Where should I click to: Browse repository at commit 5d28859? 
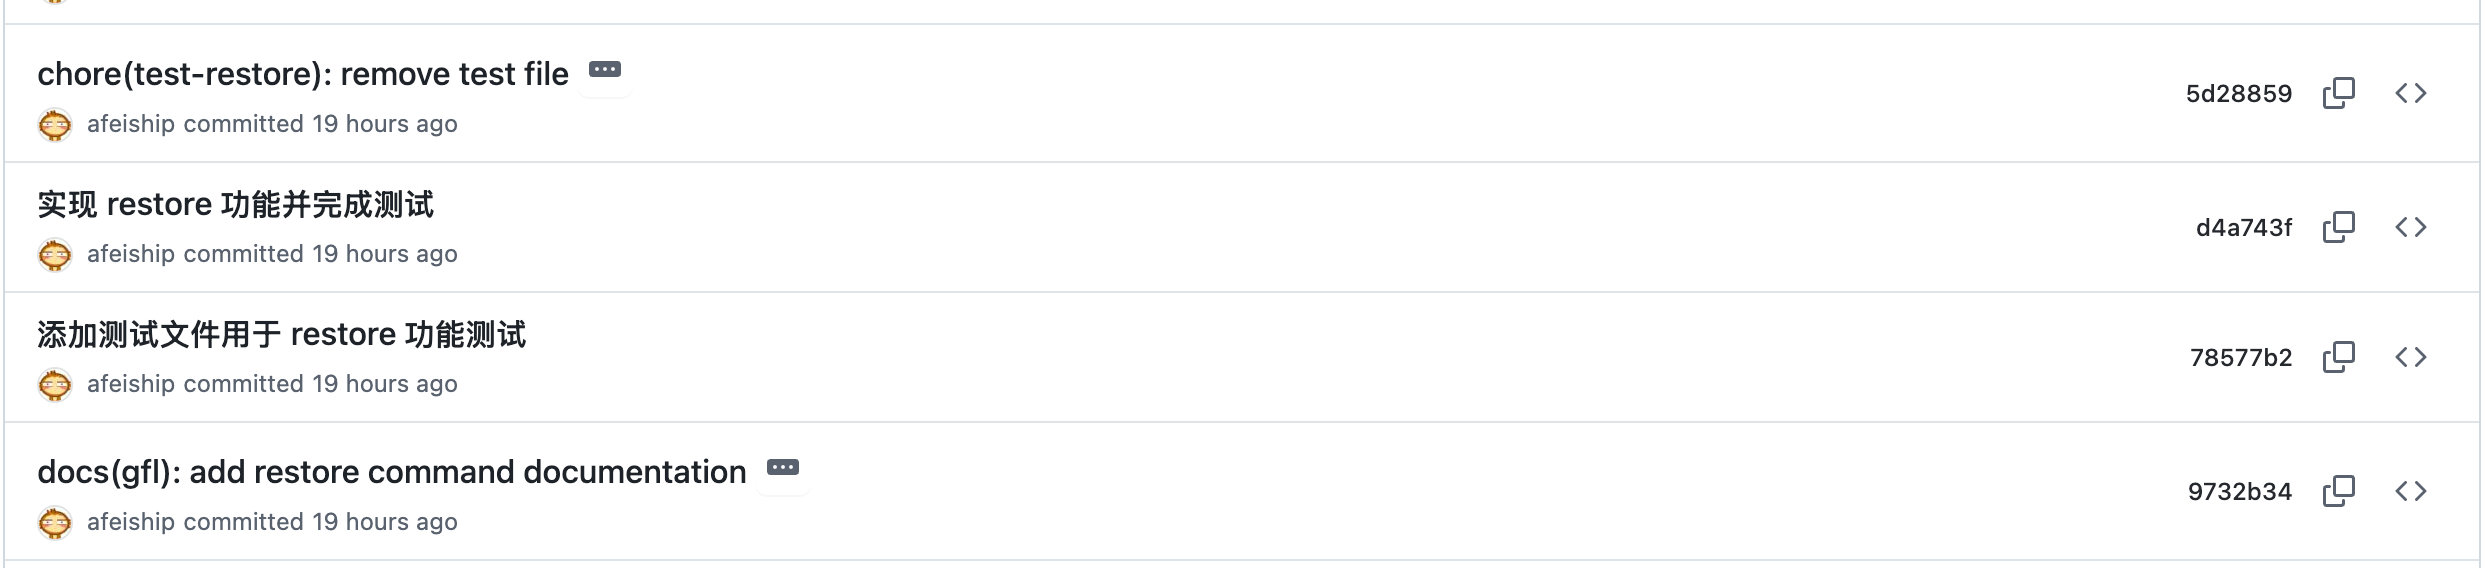2410,93
